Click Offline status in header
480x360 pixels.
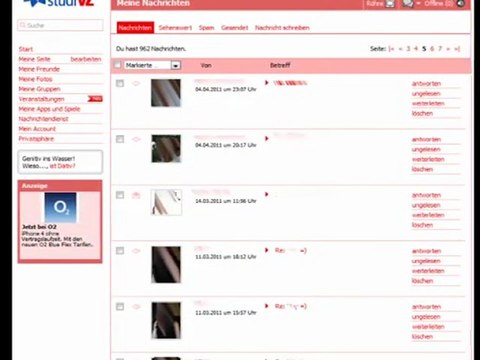coord(438,3)
